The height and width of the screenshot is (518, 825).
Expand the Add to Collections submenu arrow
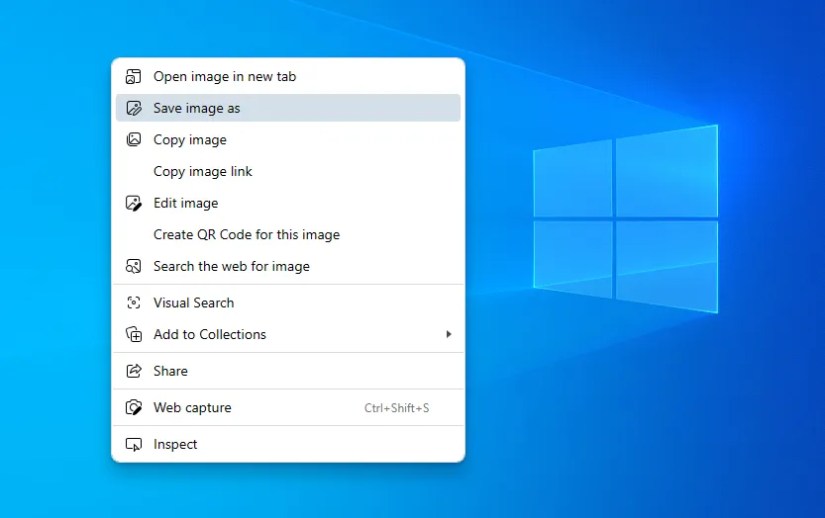tap(448, 334)
